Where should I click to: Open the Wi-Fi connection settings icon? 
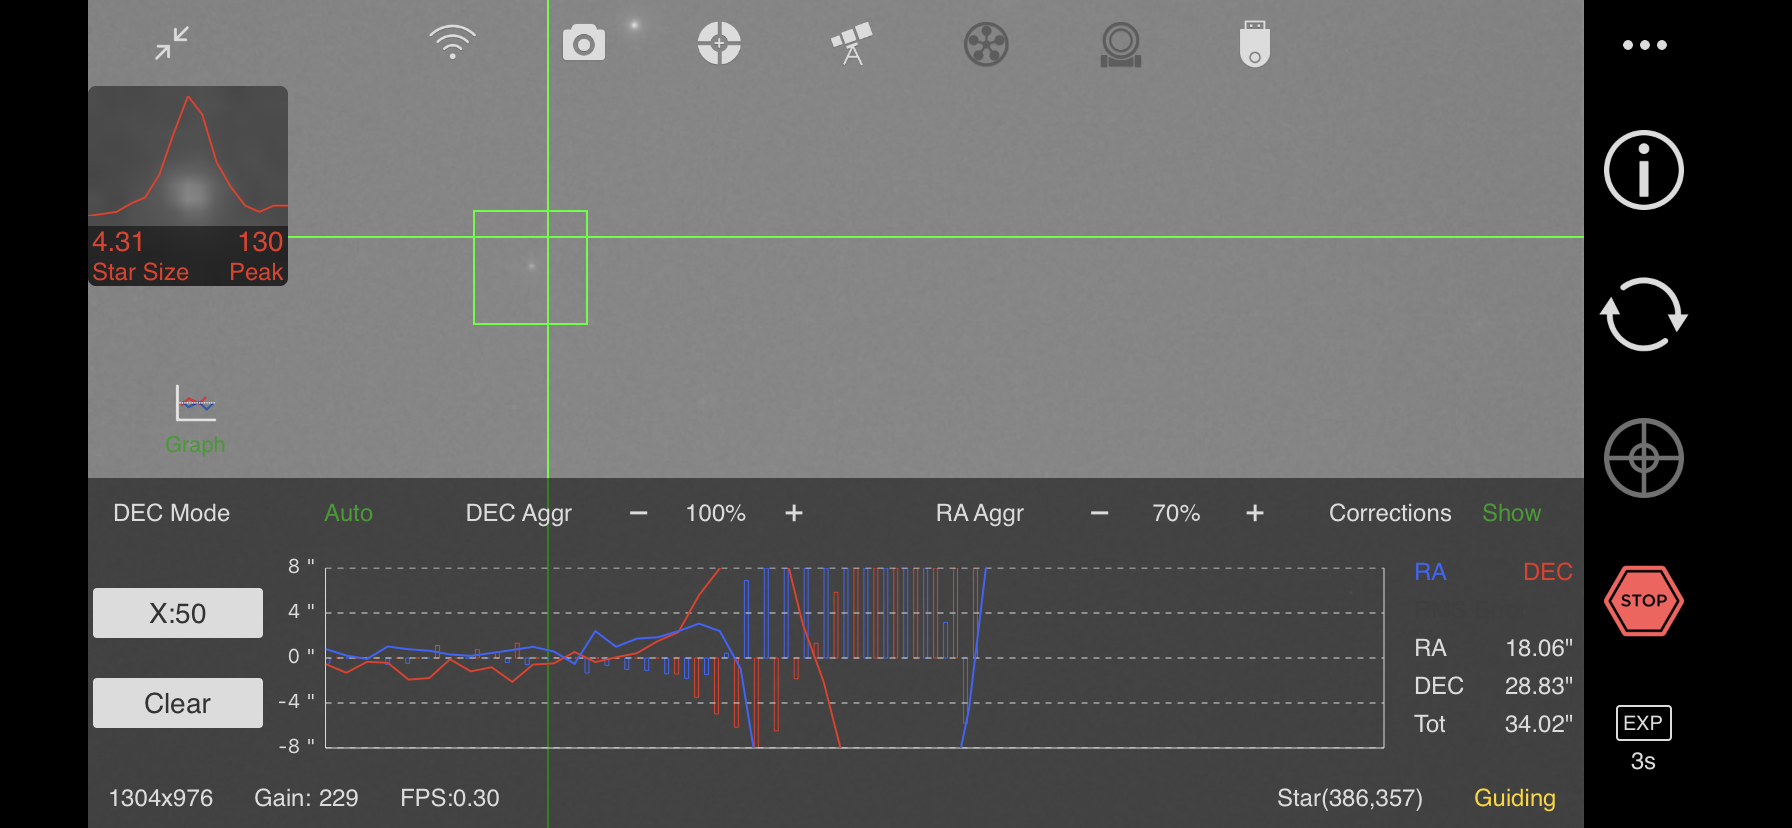[x=452, y=43]
